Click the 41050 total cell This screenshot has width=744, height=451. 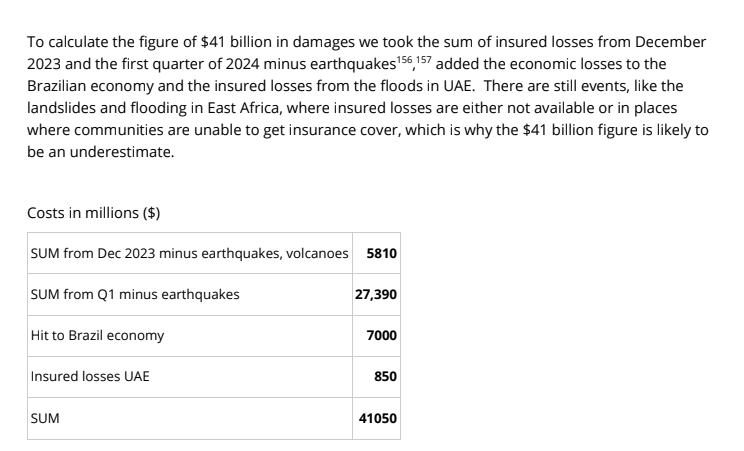pos(379,419)
